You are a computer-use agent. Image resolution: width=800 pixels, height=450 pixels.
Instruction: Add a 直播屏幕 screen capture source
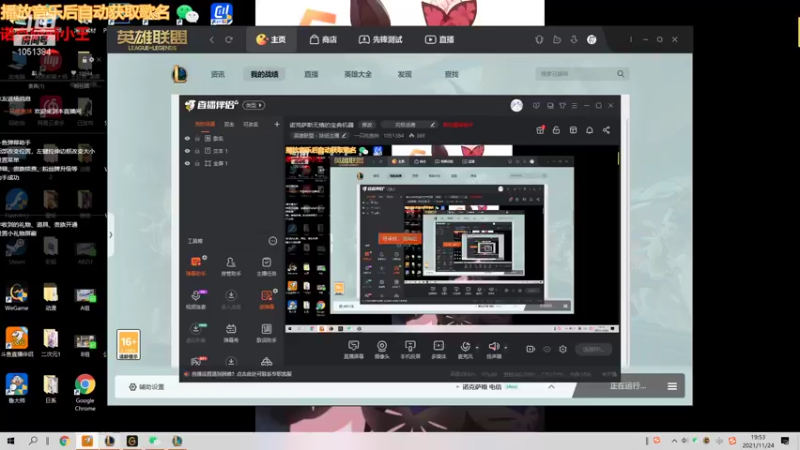click(354, 349)
